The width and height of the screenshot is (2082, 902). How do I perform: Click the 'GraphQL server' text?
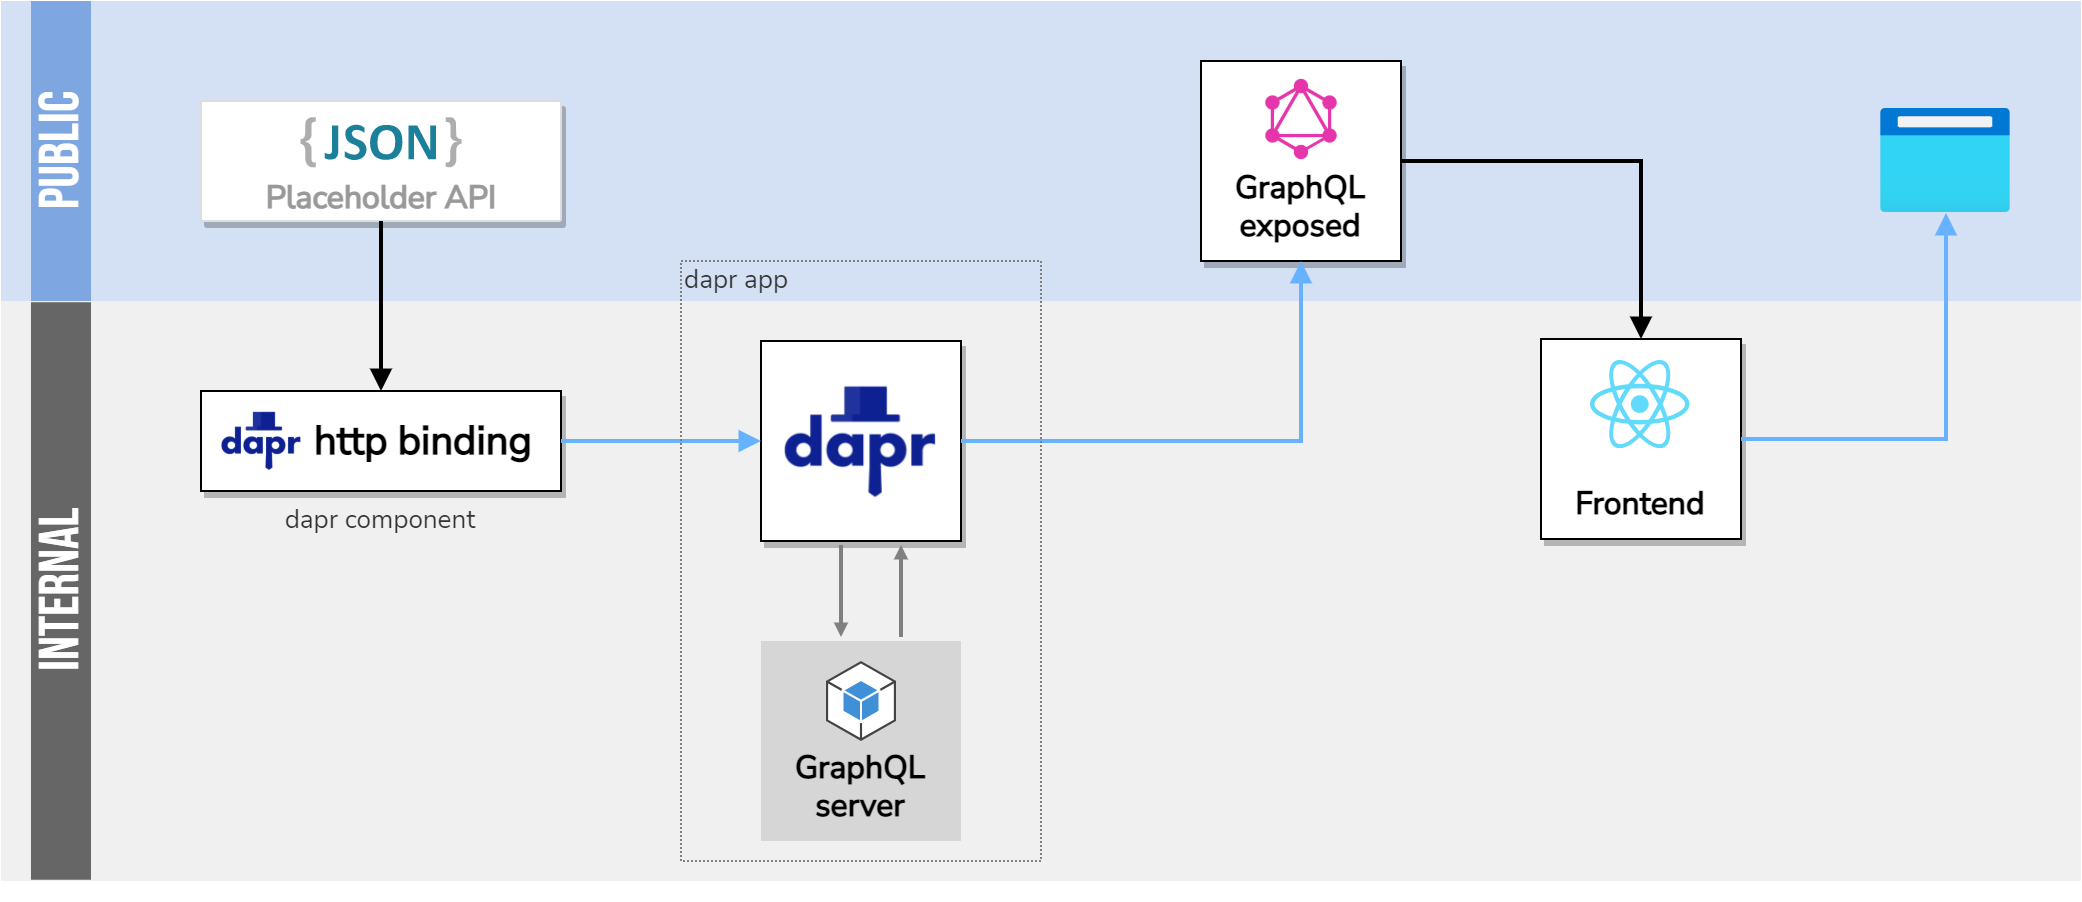pos(860,786)
